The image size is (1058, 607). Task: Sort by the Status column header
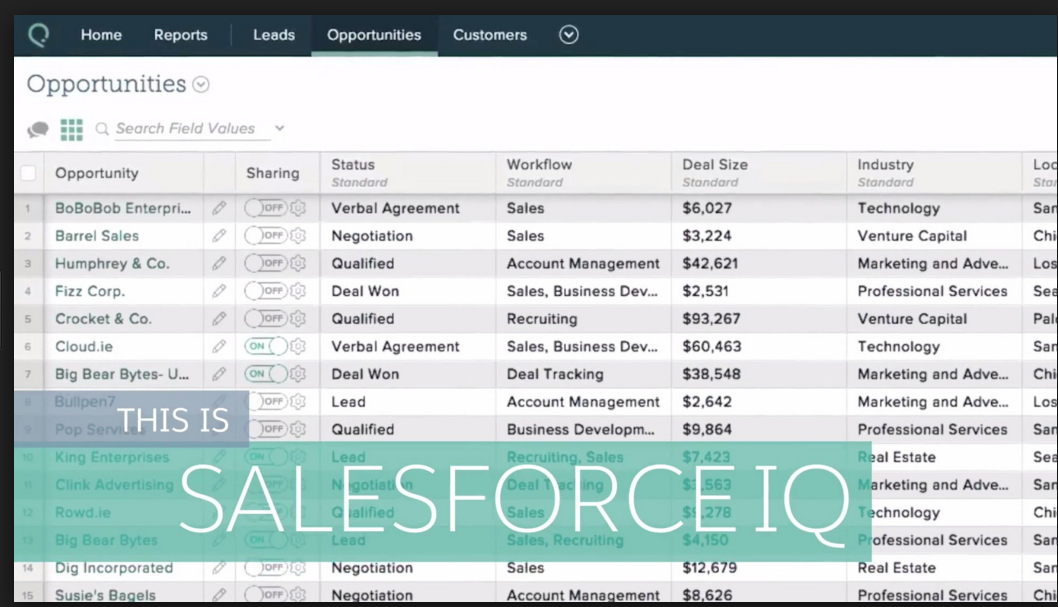pyautogui.click(x=408, y=173)
